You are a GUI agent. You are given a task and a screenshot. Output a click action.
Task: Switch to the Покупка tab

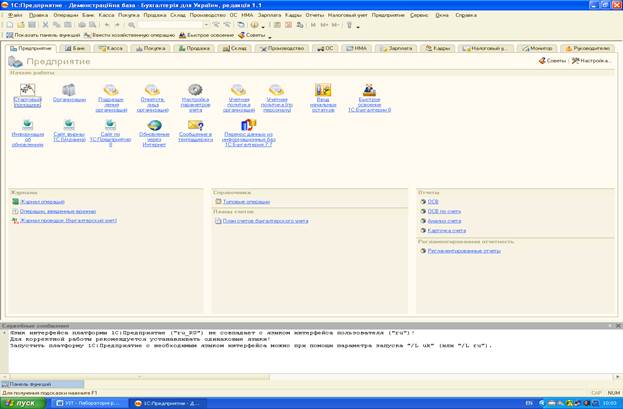[x=151, y=48]
